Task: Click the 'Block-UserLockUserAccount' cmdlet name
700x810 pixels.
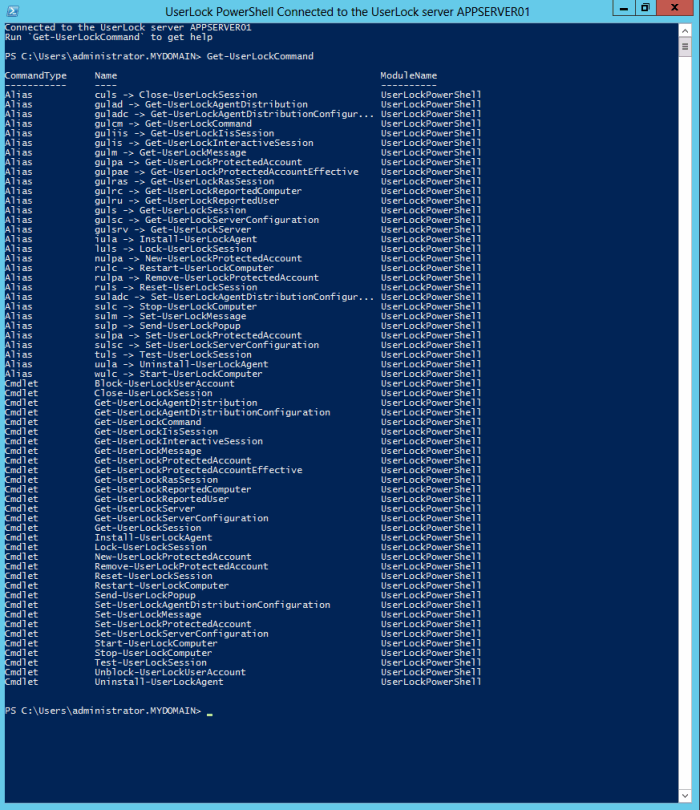Action: click(x=164, y=384)
